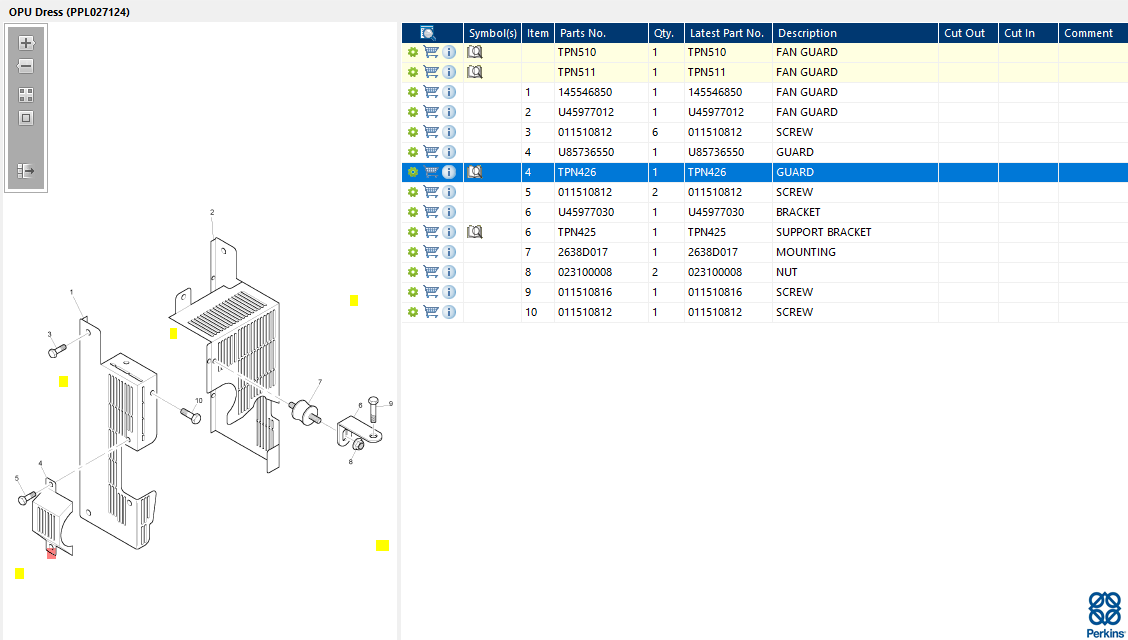Click the single-square fit icon in diagram toolbar
Viewport: 1128px width, 640px height.
[x=26, y=118]
